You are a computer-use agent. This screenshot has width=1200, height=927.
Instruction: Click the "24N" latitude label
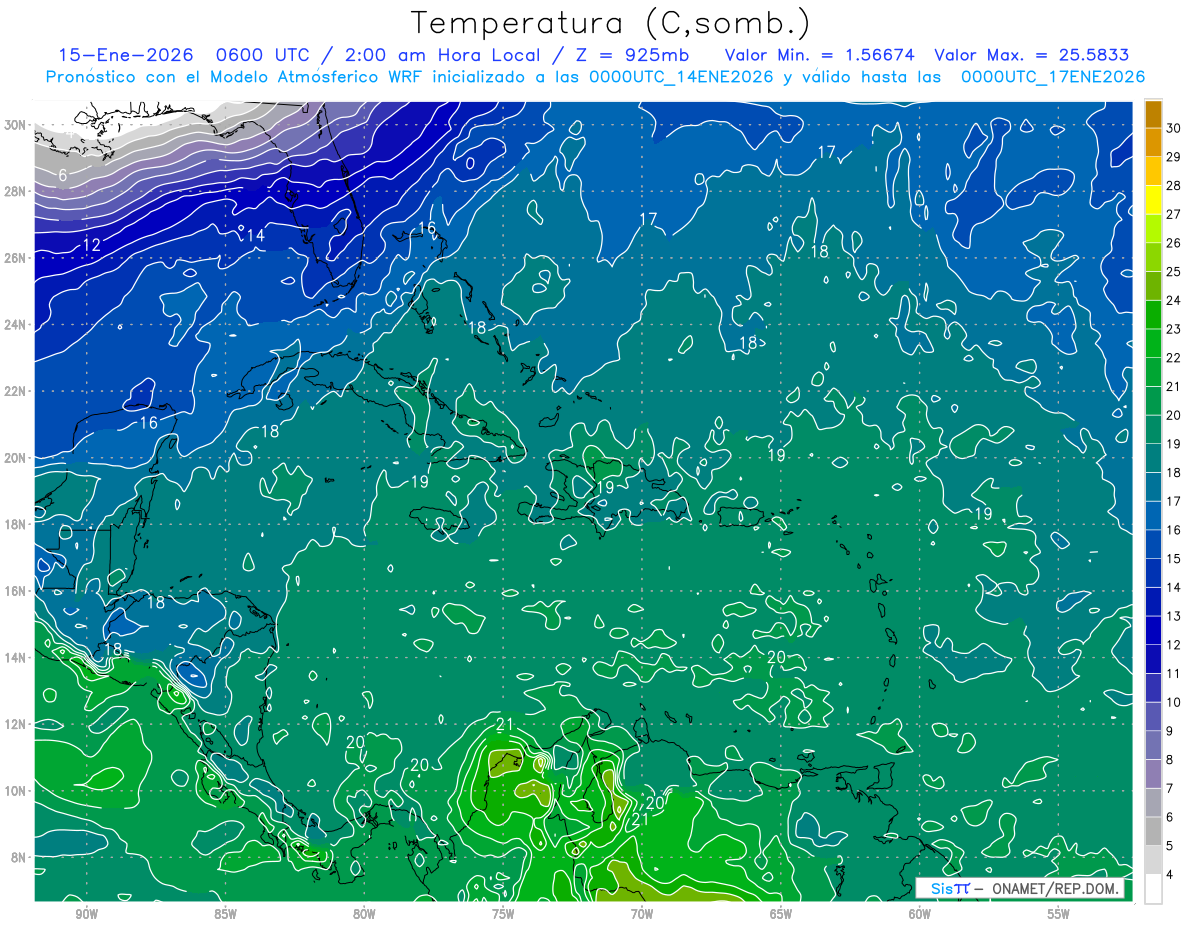(15, 325)
